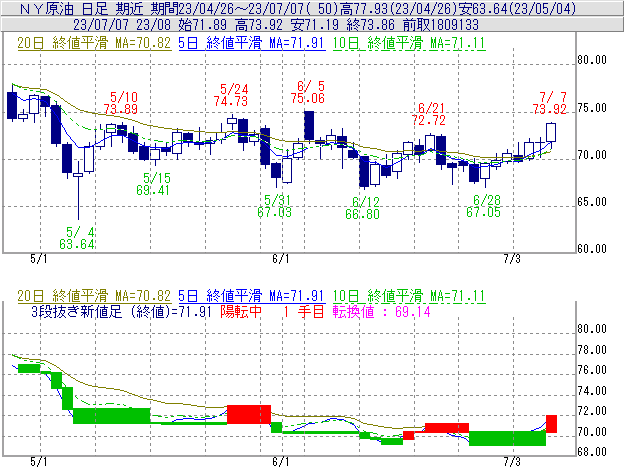The width and height of the screenshot is (624, 475).
Task: Click the long dark candle at 6/5 high
Action: click(309, 125)
